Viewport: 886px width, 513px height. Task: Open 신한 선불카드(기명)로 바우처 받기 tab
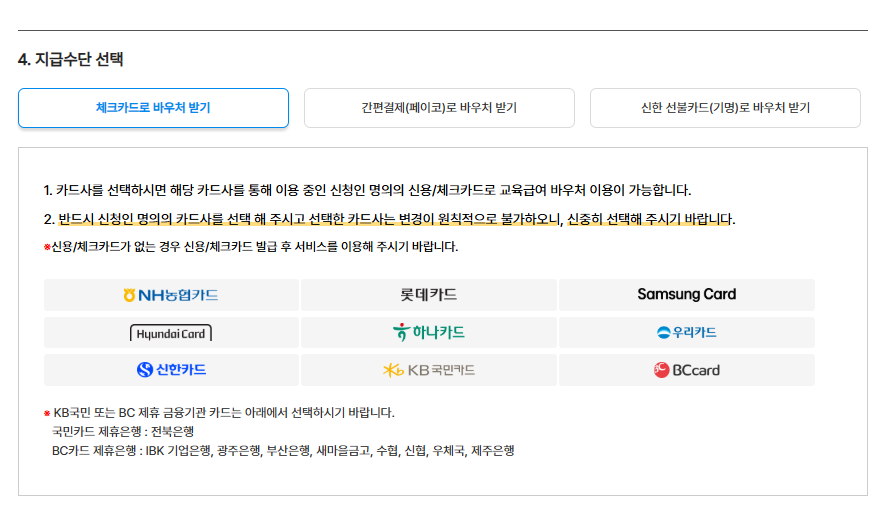click(x=725, y=108)
